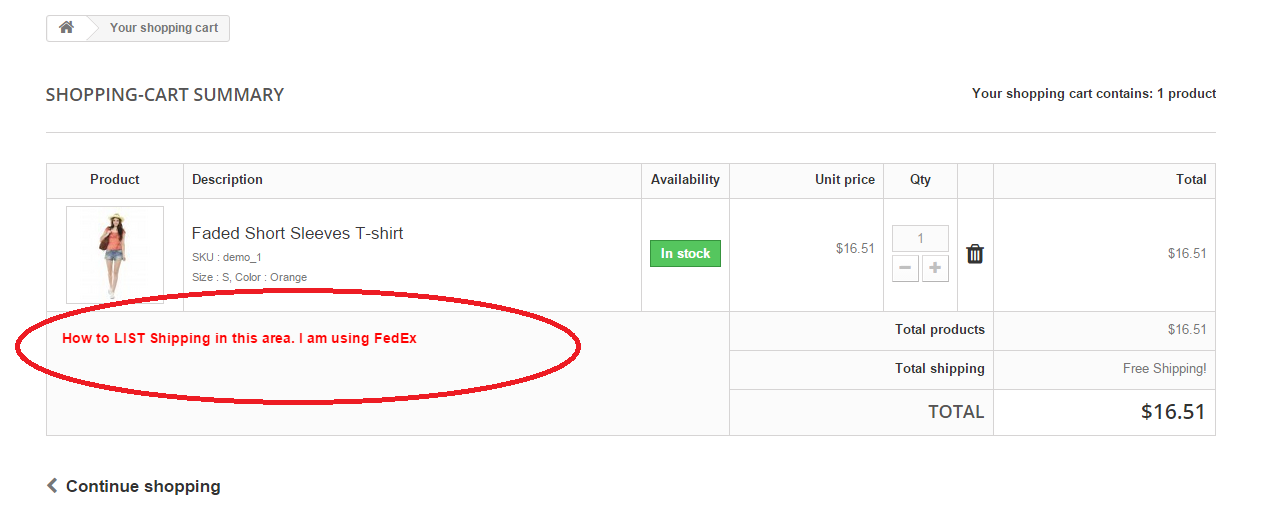Focus the quantity input field
1279x514 pixels.
point(920,239)
